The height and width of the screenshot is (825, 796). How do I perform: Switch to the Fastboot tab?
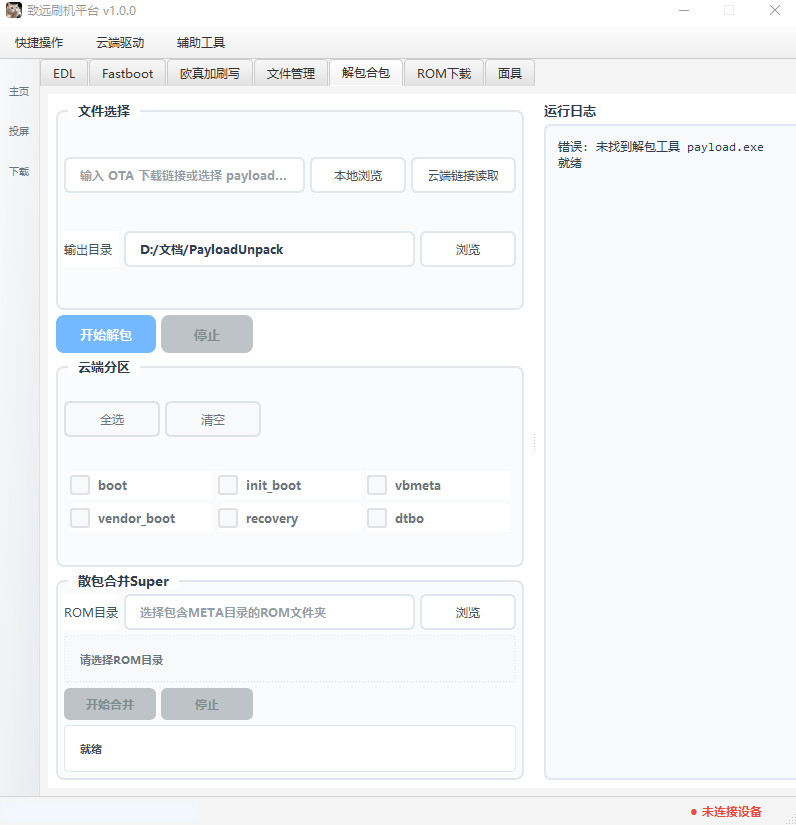click(x=127, y=73)
